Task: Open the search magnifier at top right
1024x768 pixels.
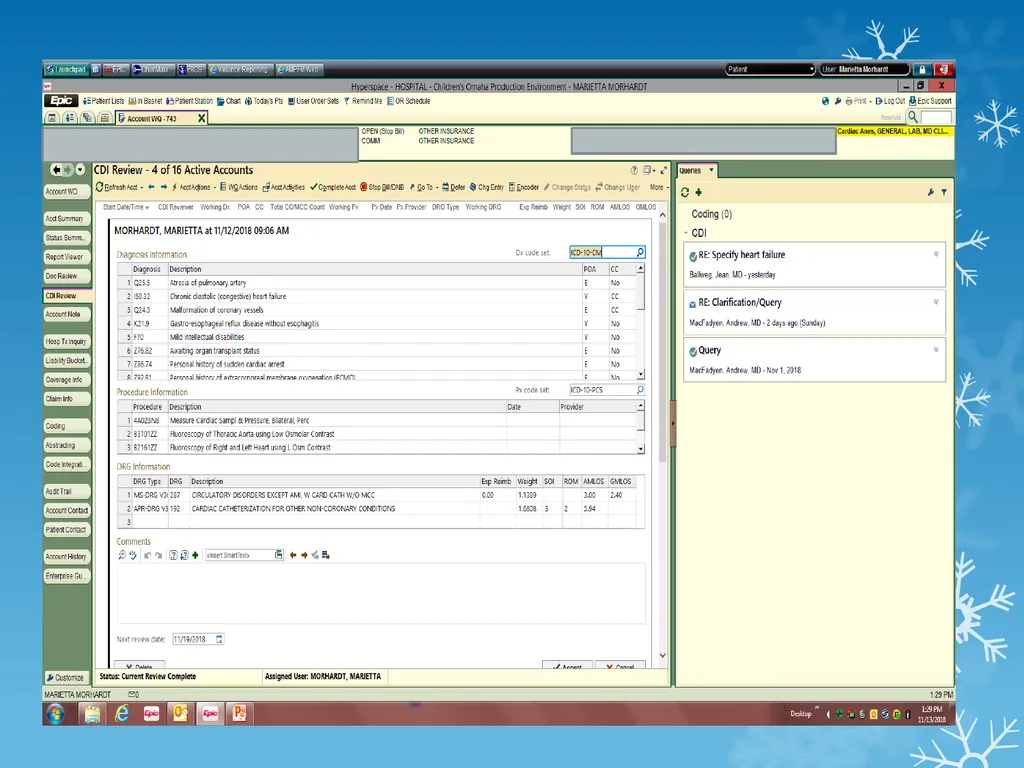Action: point(913,117)
